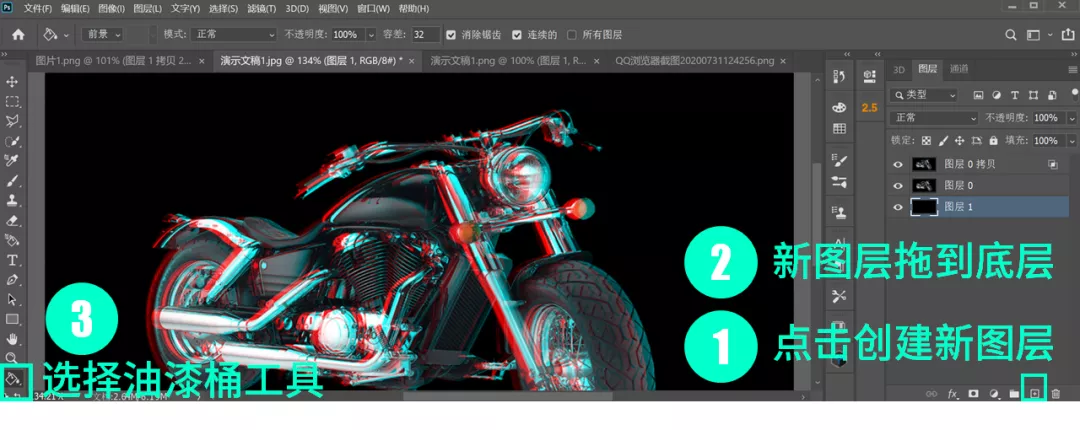
Task: Expand the options bar opacity 100% dropdown
Action: (x=371, y=34)
